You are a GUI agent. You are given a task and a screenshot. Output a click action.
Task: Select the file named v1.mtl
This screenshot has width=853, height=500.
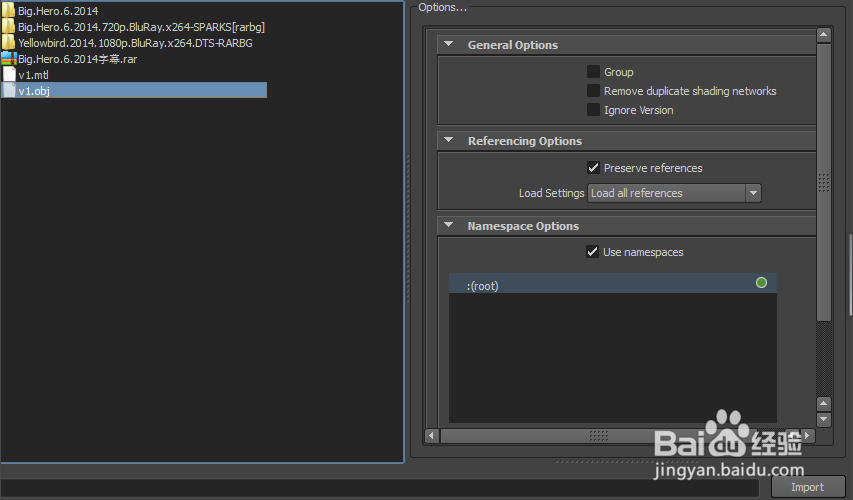[33, 75]
